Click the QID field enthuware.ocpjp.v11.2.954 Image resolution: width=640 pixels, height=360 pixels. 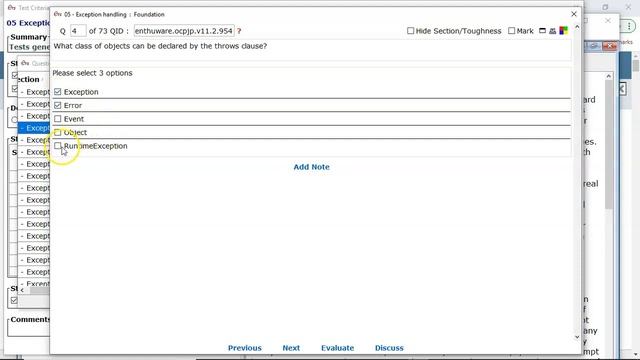(x=184, y=31)
